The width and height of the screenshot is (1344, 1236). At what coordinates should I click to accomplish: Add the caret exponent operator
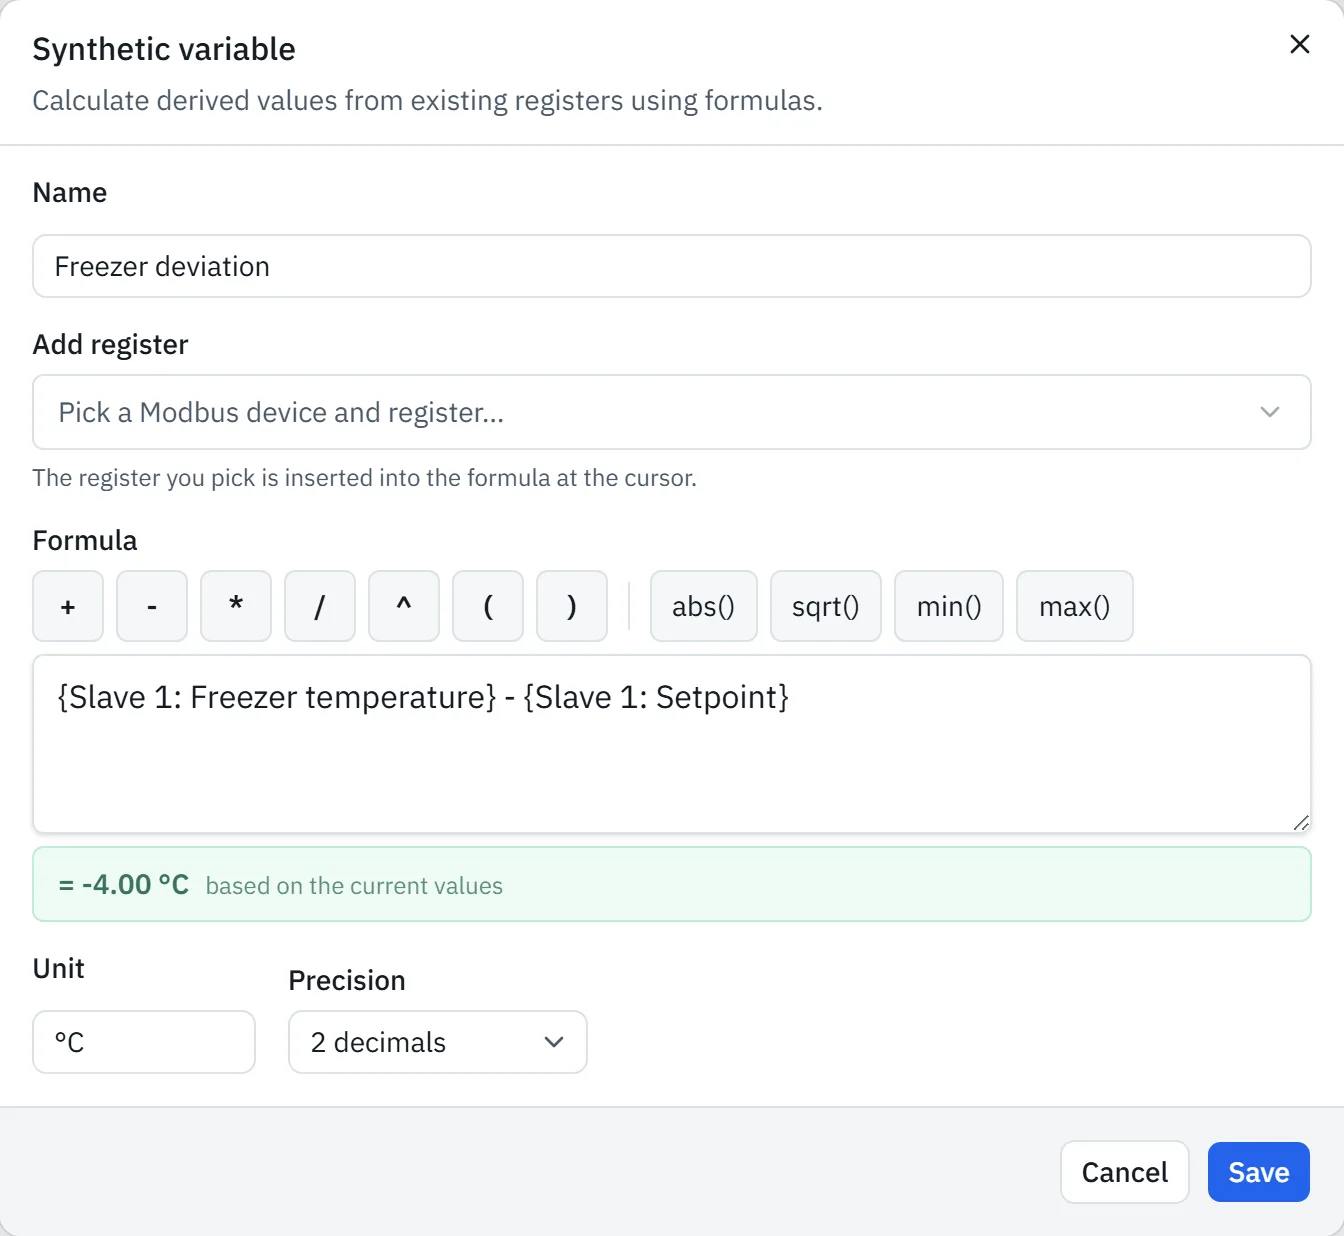click(x=404, y=606)
